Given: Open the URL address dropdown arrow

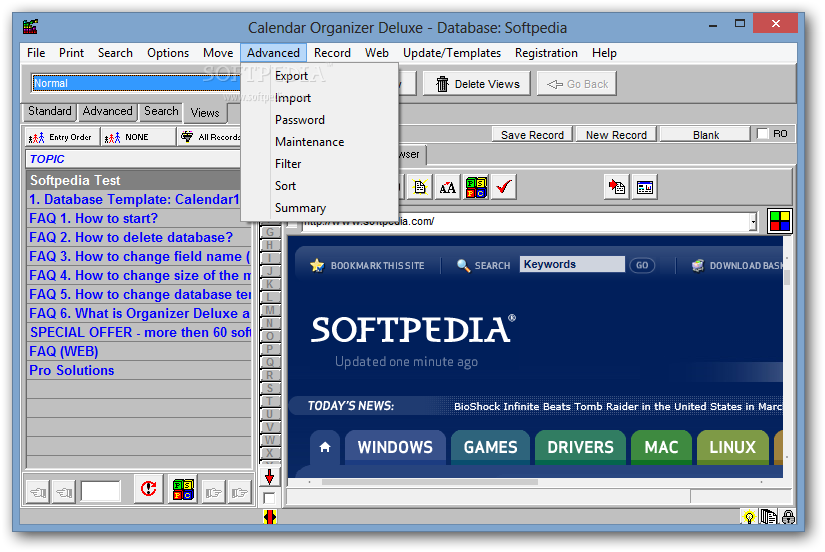Looking at the screenshot, I should pyautogui.click(x=753, y=222).
